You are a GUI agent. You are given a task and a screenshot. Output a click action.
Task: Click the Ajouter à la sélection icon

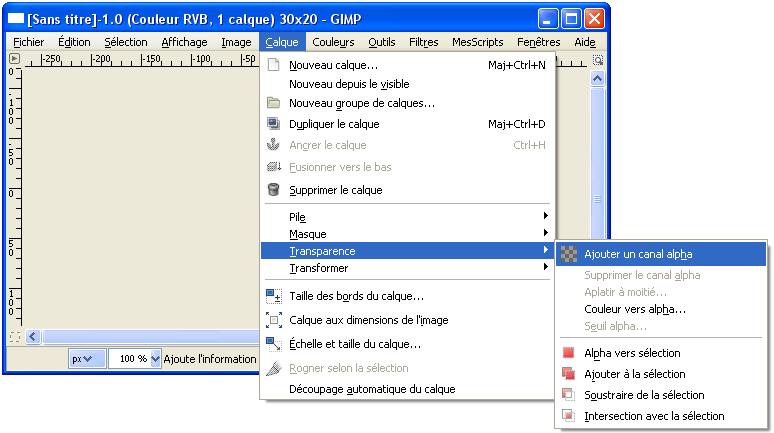tap(569, 374)
